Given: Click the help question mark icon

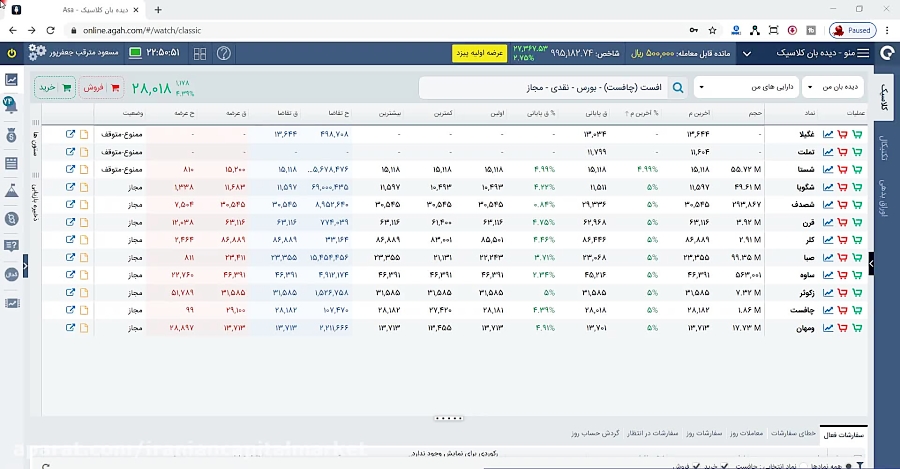Looking at the screenshot, I should pyautogui.click(x=224, y=54).
